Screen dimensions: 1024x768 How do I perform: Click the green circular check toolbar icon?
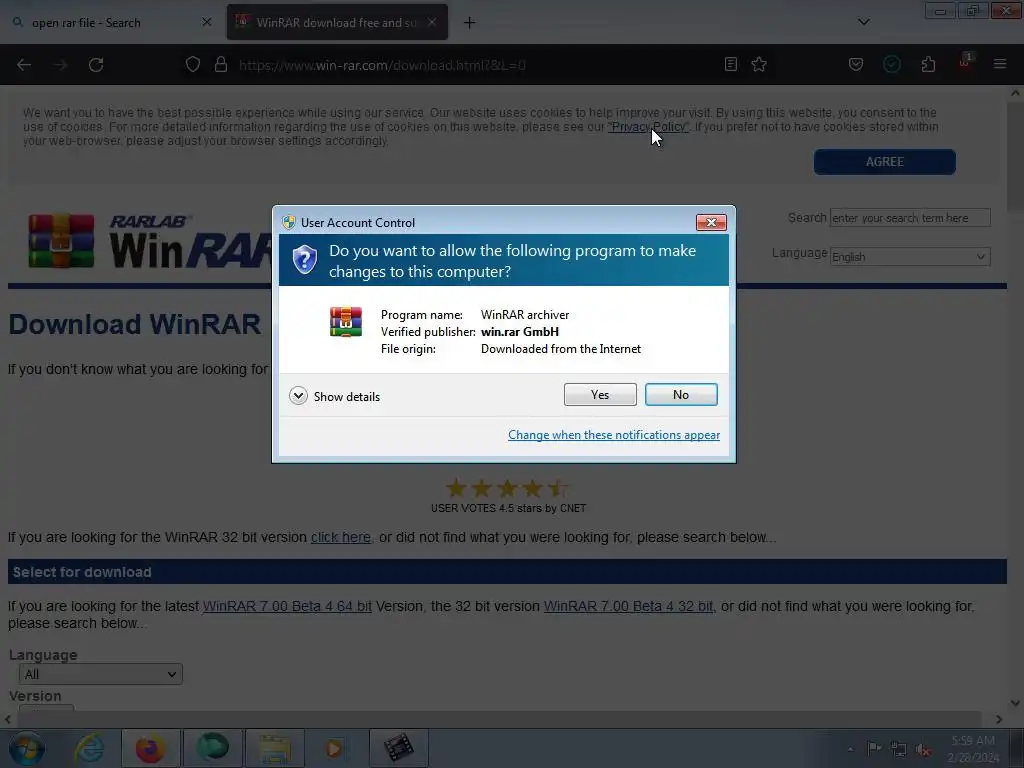pos(891,64)
